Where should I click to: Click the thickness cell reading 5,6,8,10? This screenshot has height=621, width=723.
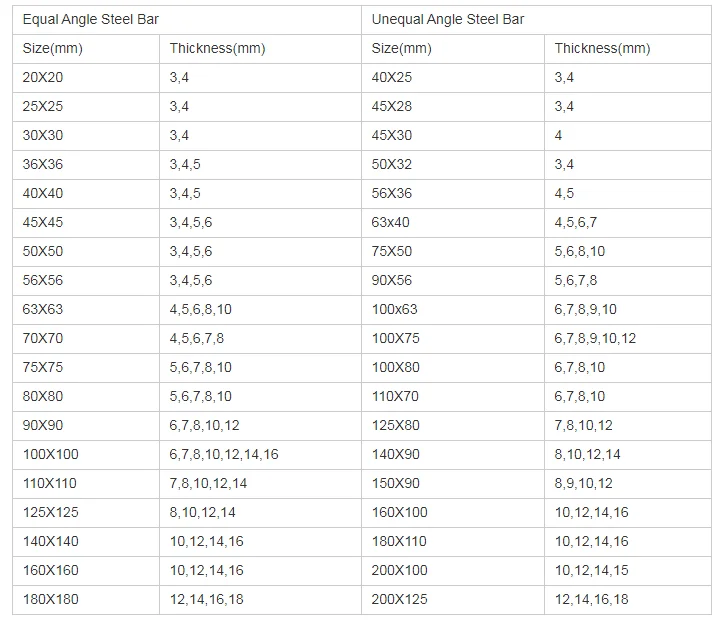tap(580, 251)
